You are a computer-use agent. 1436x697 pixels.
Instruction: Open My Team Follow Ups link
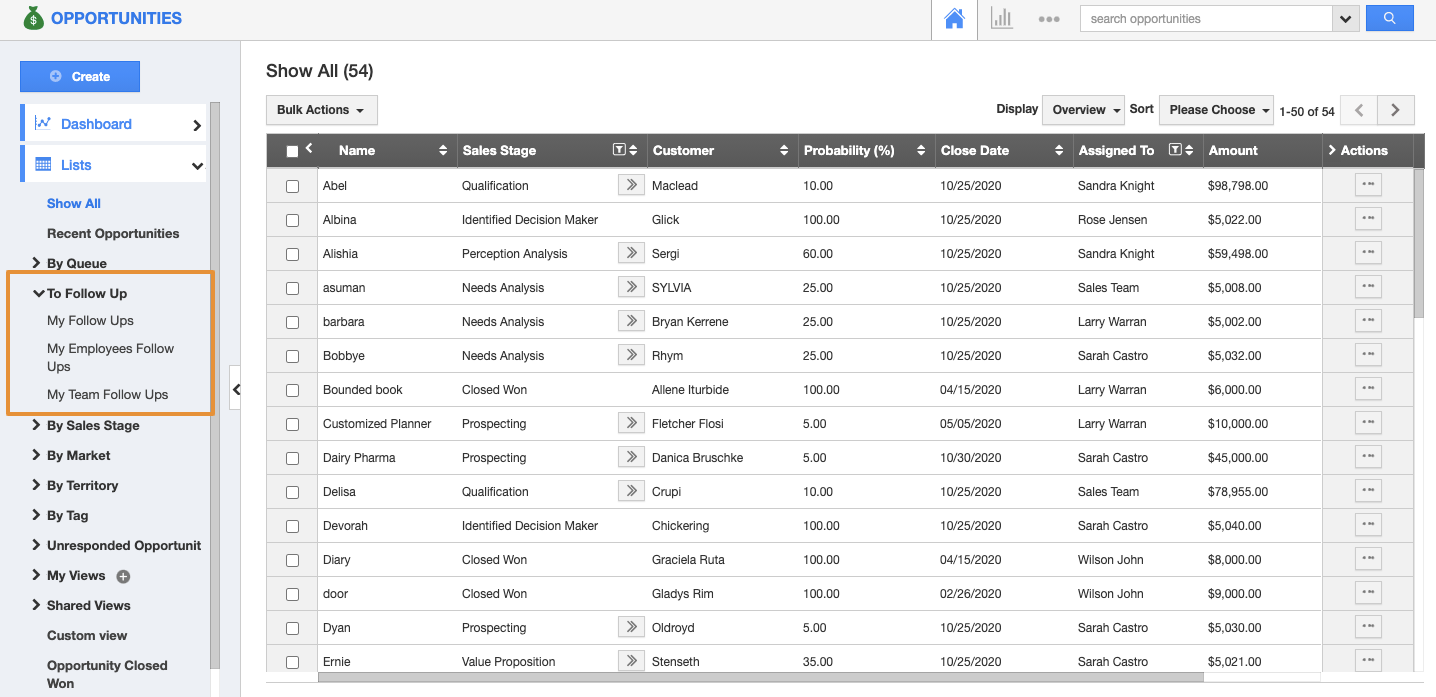point(107,394)
